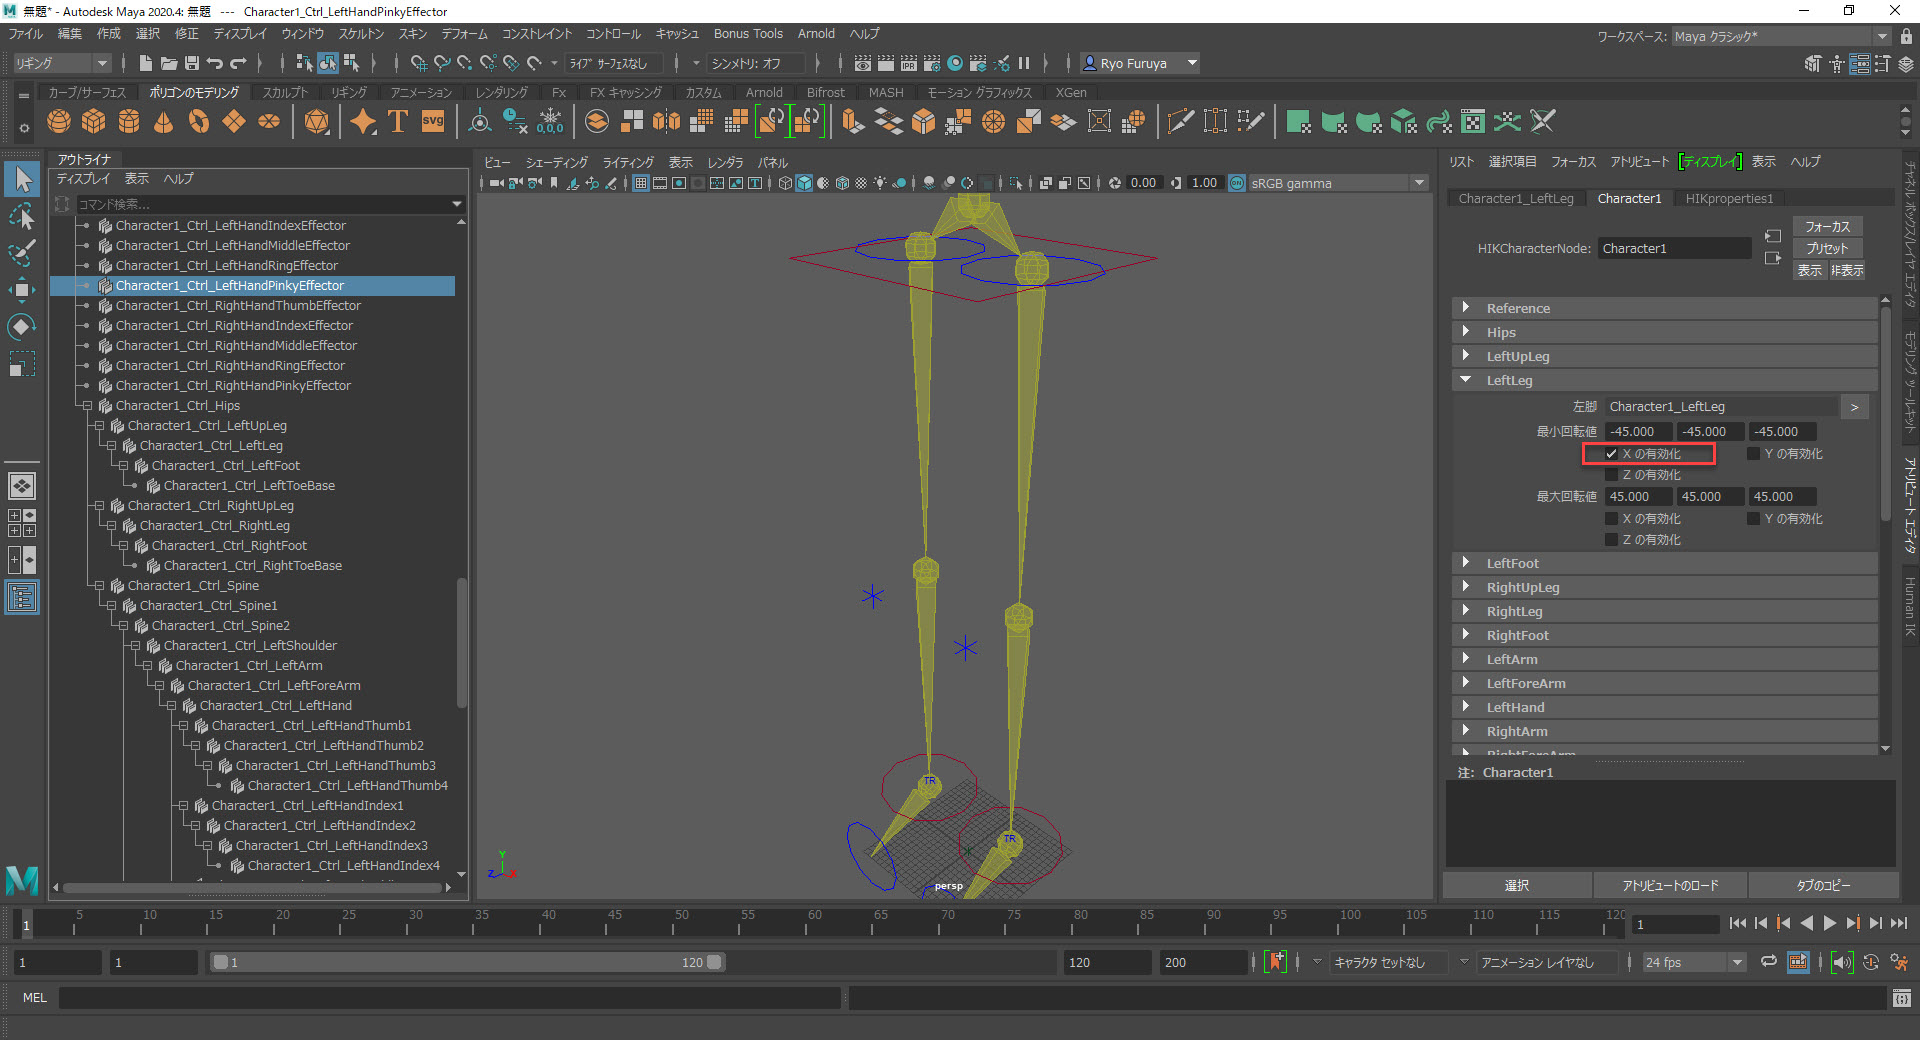Activate the Move tool in toolbox
Viewport: 1920px width, 1040px height.
tap(22, 290)
